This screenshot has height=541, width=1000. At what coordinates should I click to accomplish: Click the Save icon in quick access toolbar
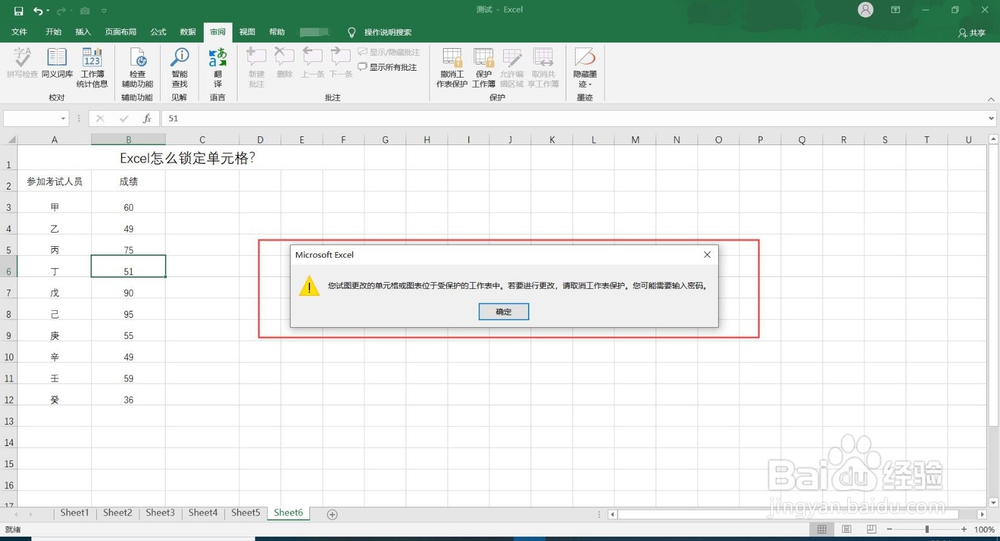(18, 11)
